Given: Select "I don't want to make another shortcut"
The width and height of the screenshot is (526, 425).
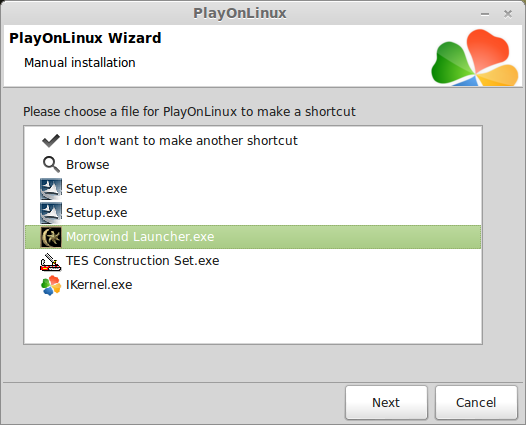Looking at the screenshot, I should click(x=181, y=141).
